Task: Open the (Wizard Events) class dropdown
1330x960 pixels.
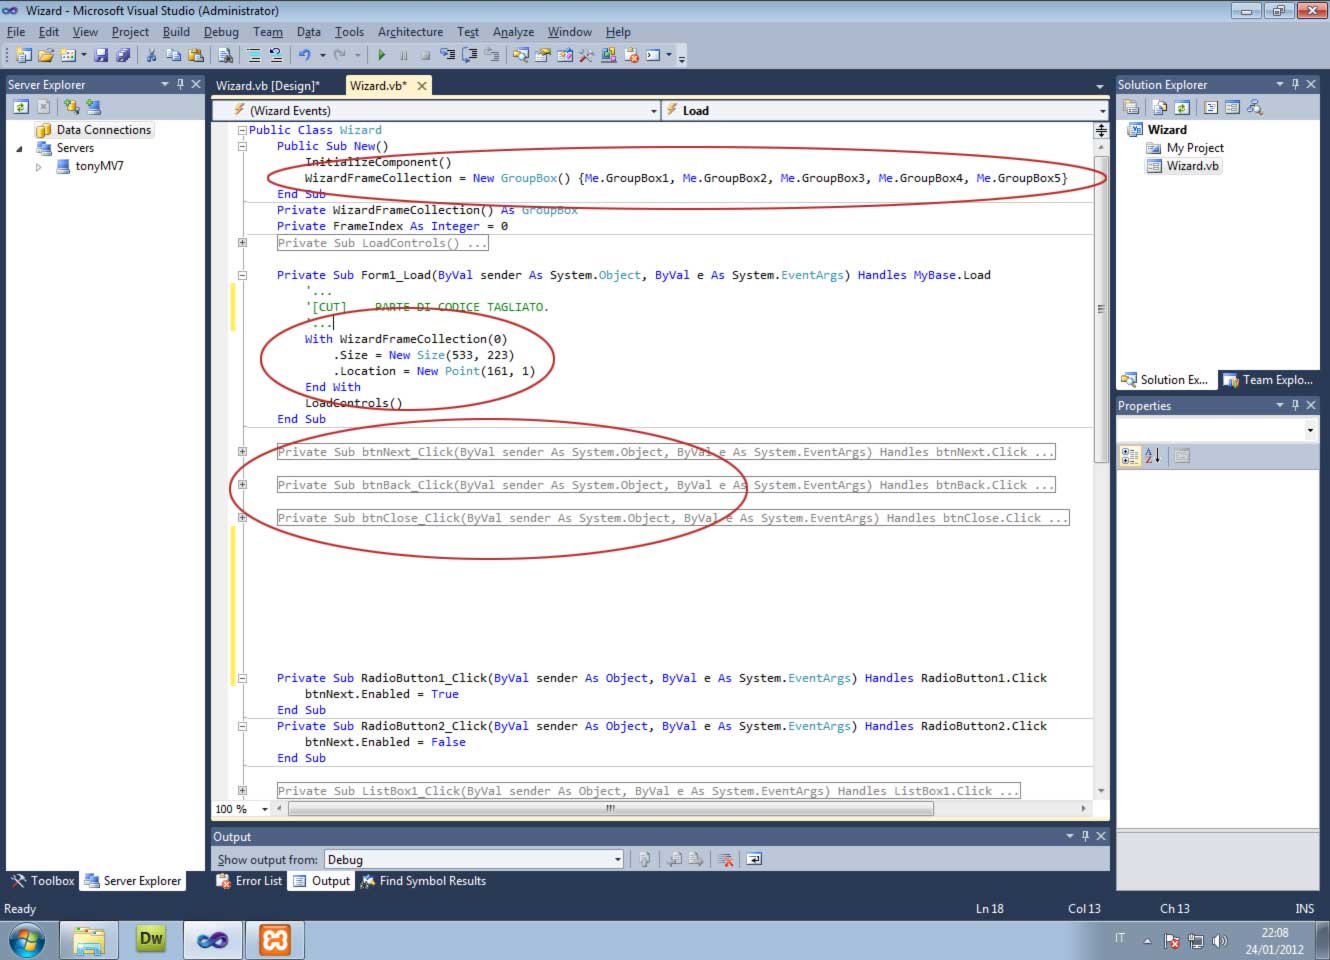Action: (x=654, y=111)
